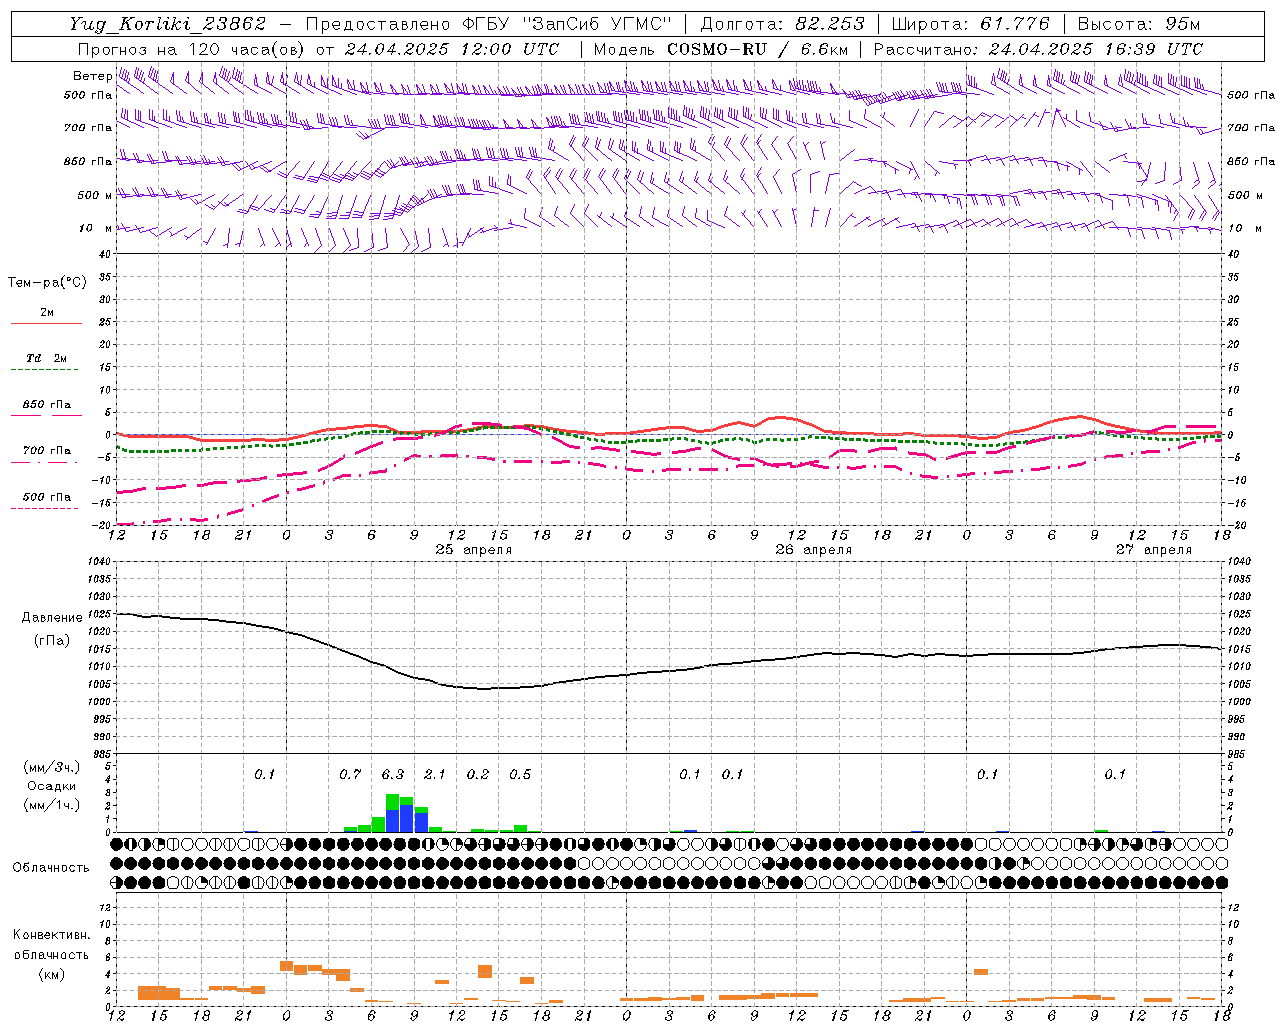Click the station name Yug_Korliki_23862
1280x1024 pixels.
[167, 24]
